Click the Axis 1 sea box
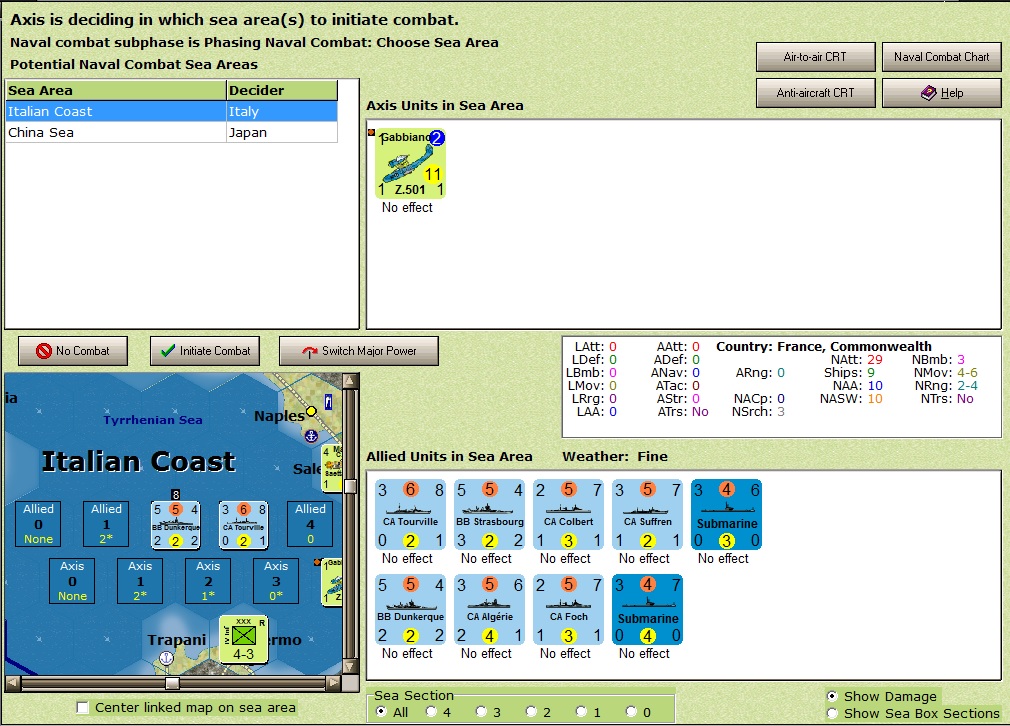The height and width of the screenshot is (726, 1010). point(140,580)
